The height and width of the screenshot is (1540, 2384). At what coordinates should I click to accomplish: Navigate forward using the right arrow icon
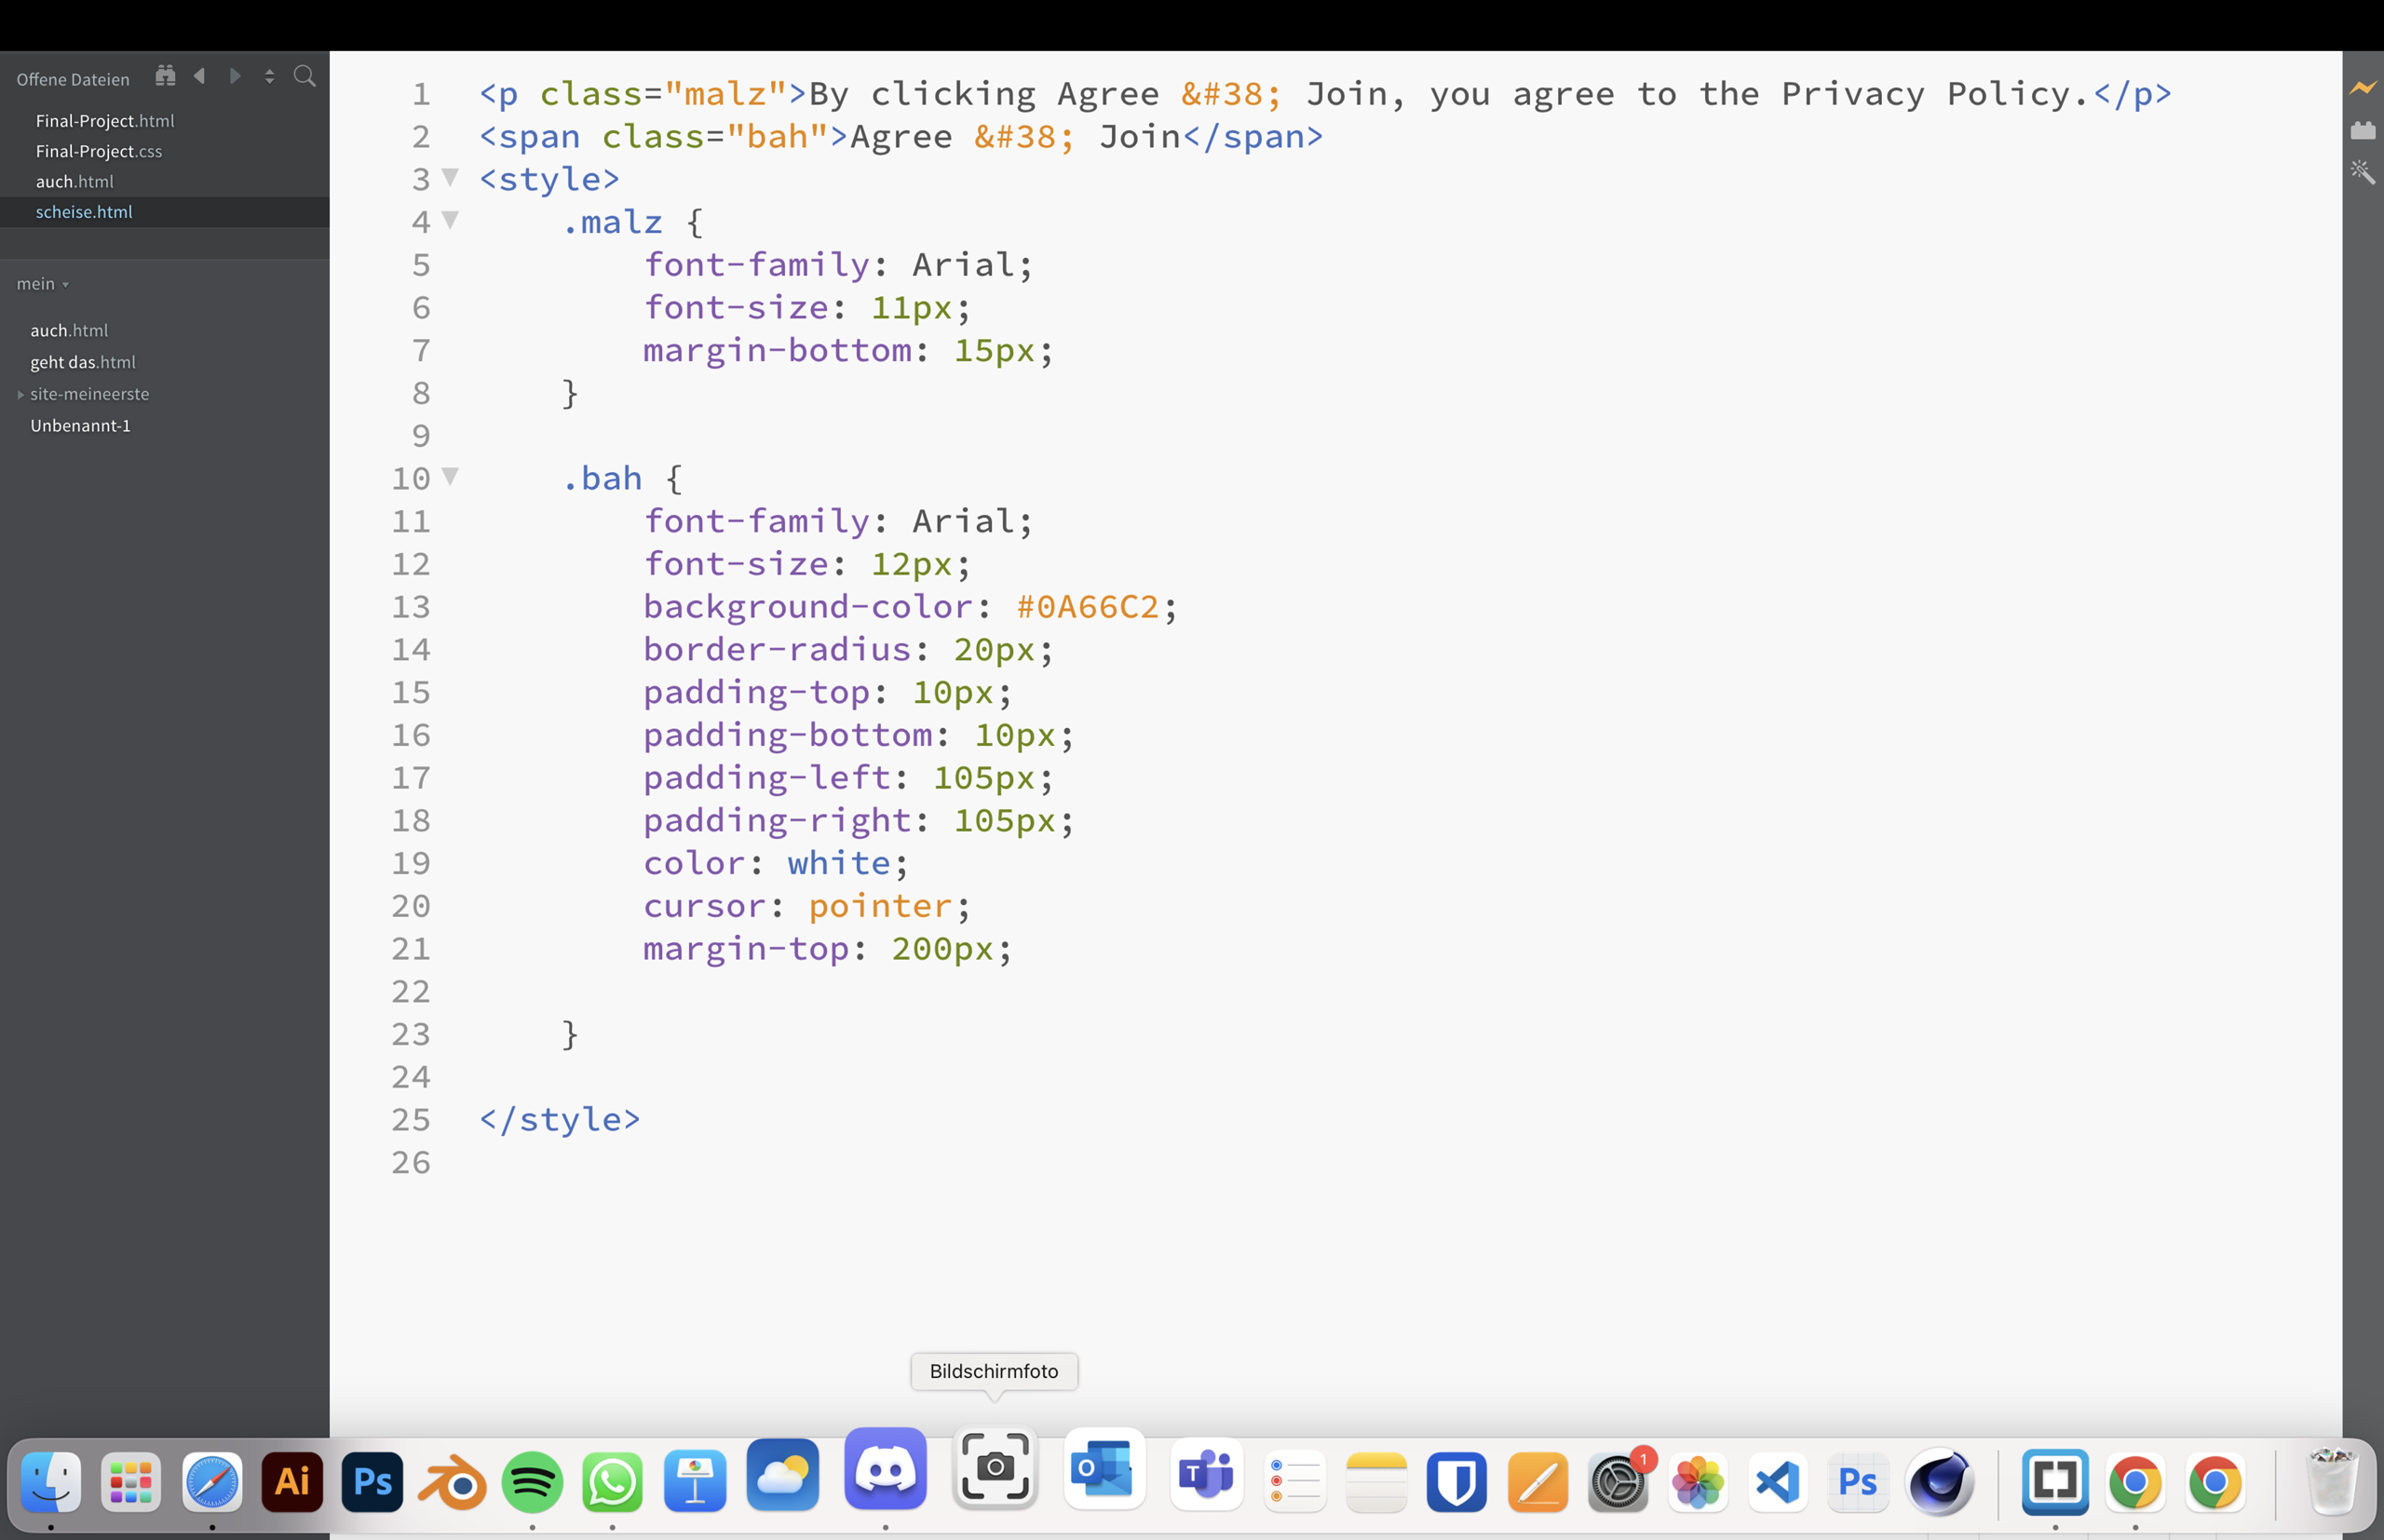point(235,76)
